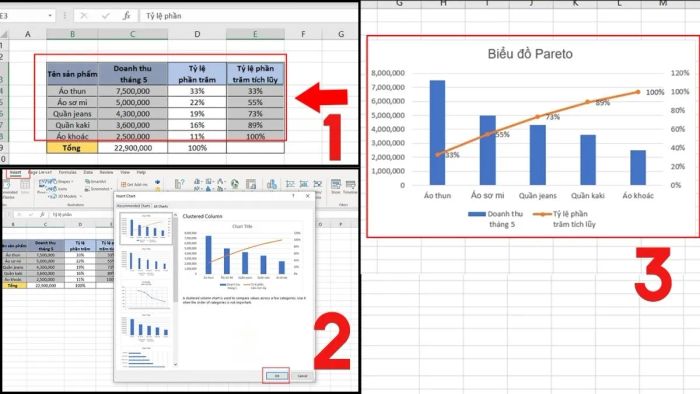The height and width of the screenshot is (394, 700).
Task: Click the Slicer filter icon
Action: 336,186
